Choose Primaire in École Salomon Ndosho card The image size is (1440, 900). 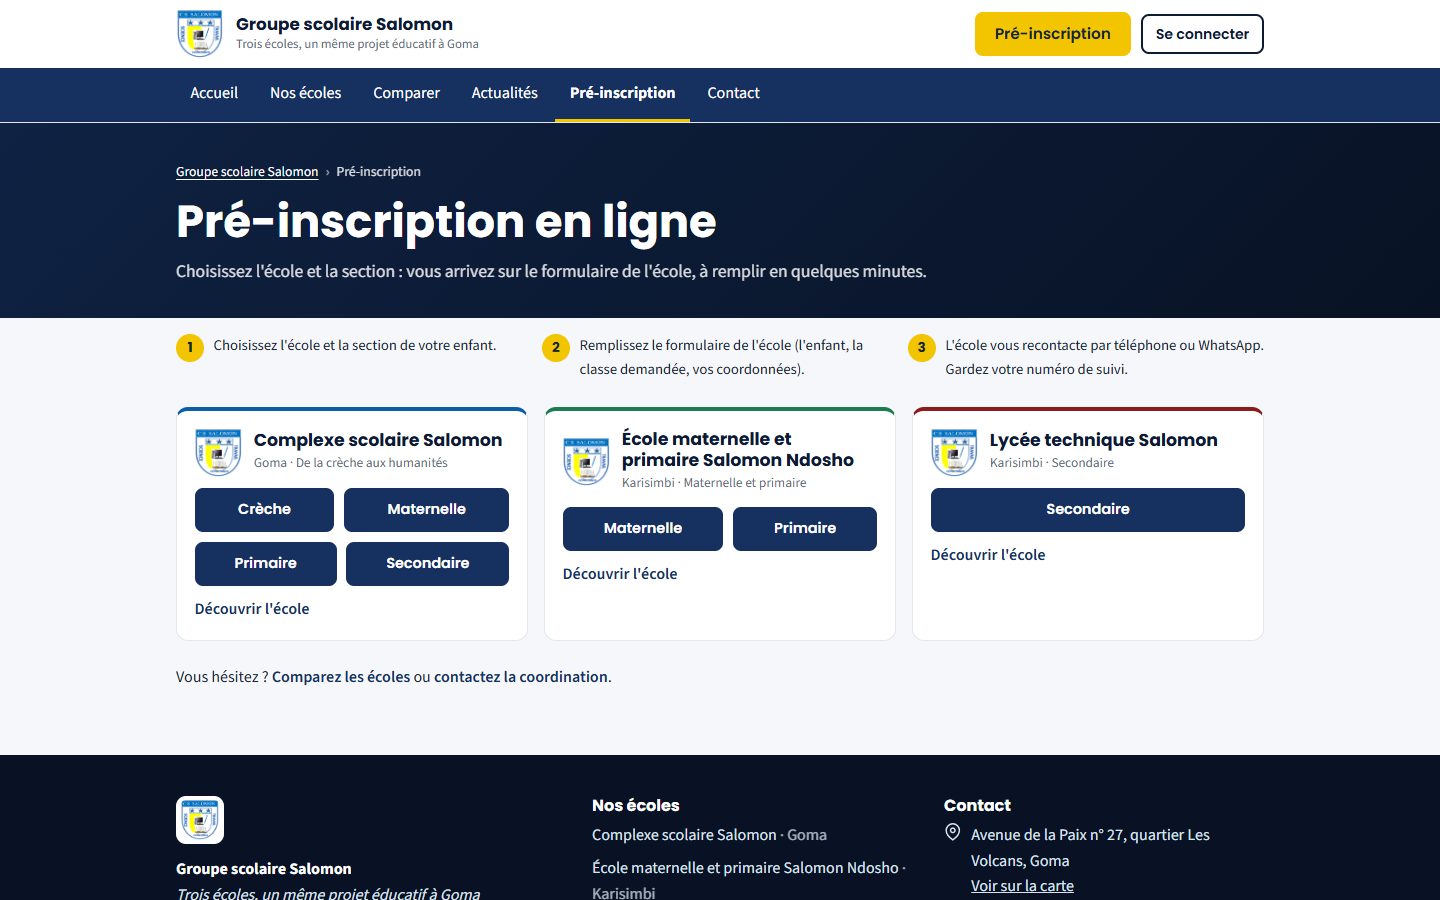click(804, 529)
